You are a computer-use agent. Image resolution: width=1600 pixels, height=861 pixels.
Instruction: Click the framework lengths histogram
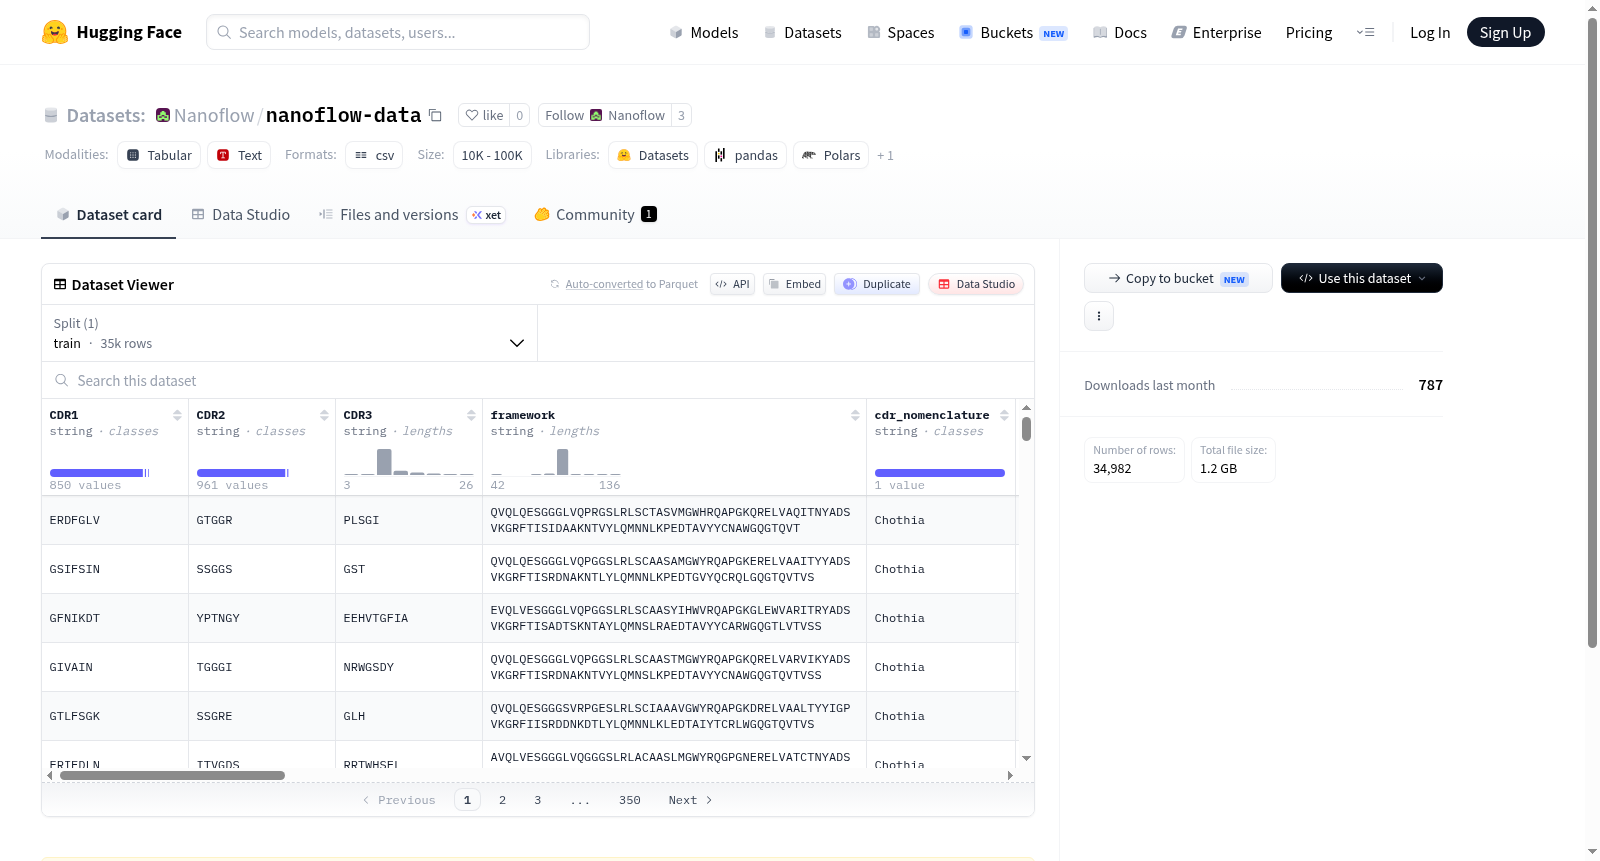tap(556, 461)
